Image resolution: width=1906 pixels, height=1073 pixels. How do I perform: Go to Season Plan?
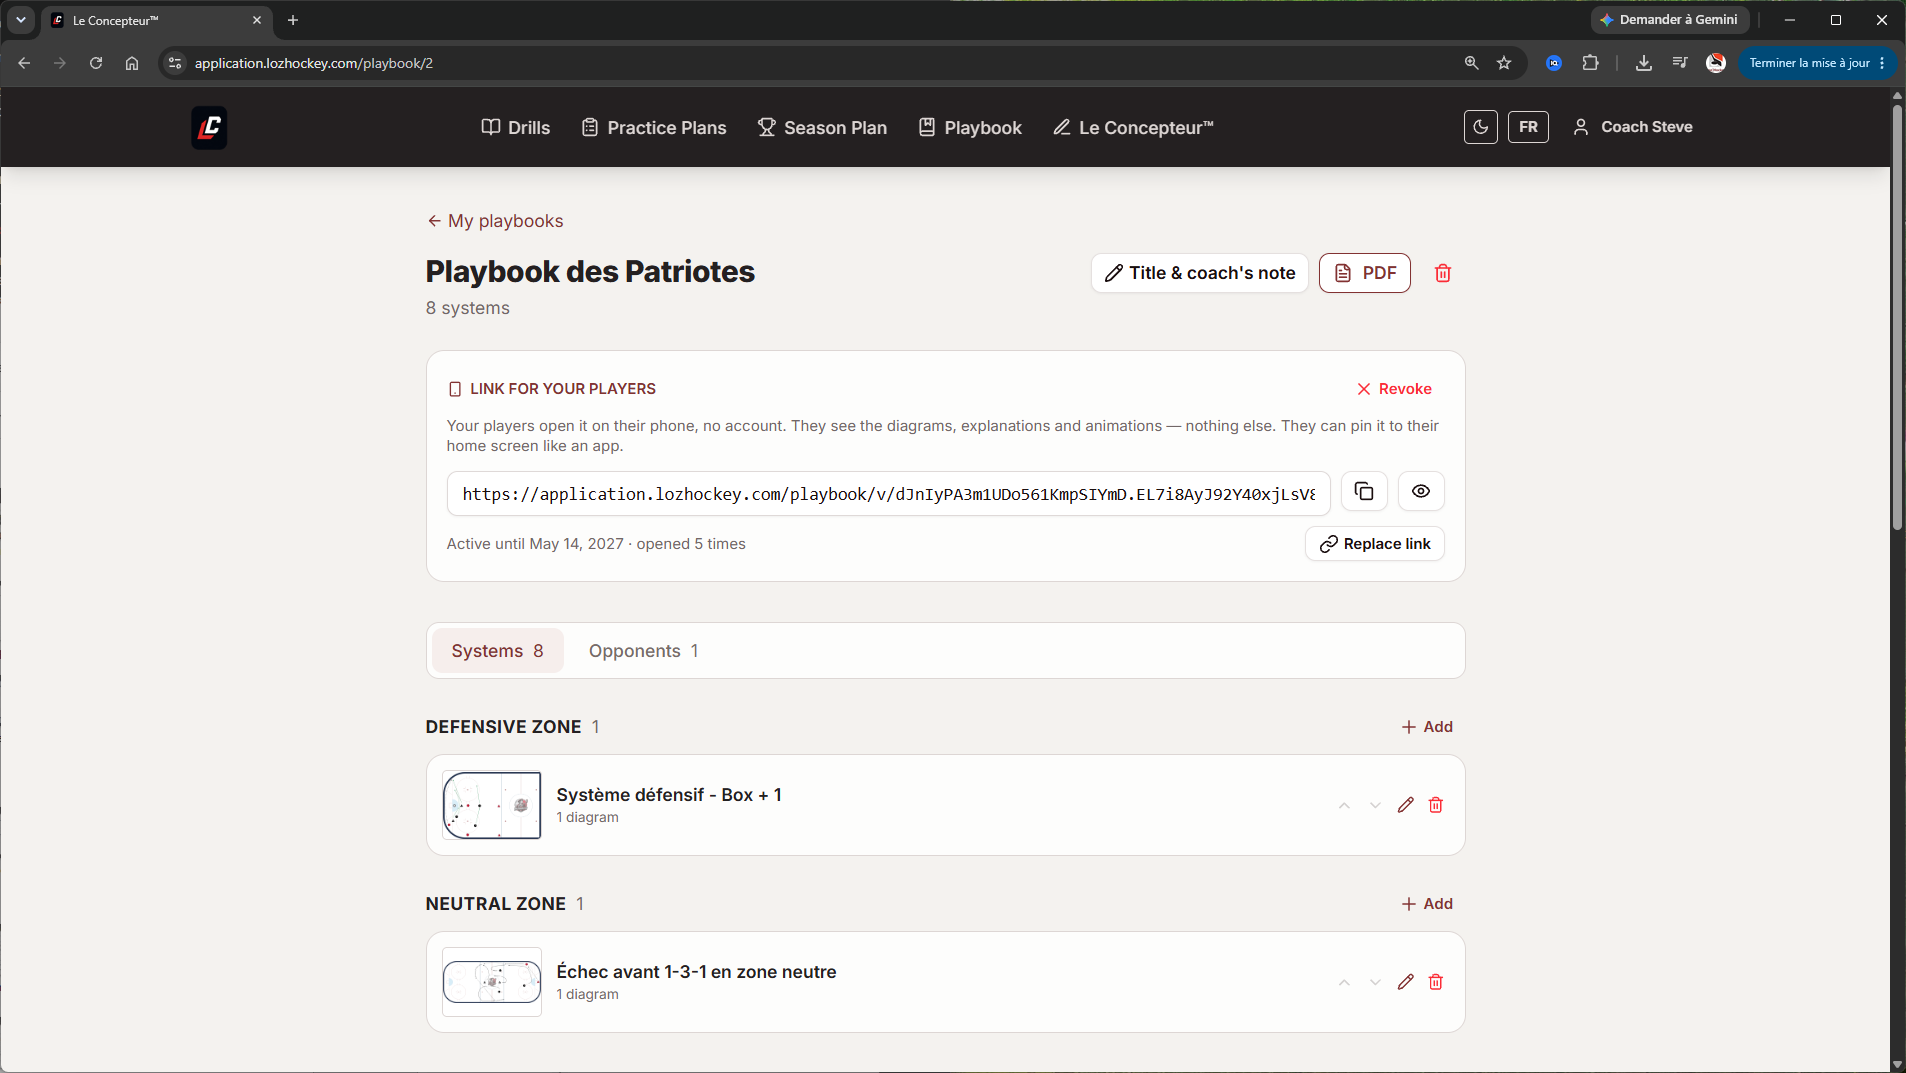pyautogui.click(x=822, y=127)
